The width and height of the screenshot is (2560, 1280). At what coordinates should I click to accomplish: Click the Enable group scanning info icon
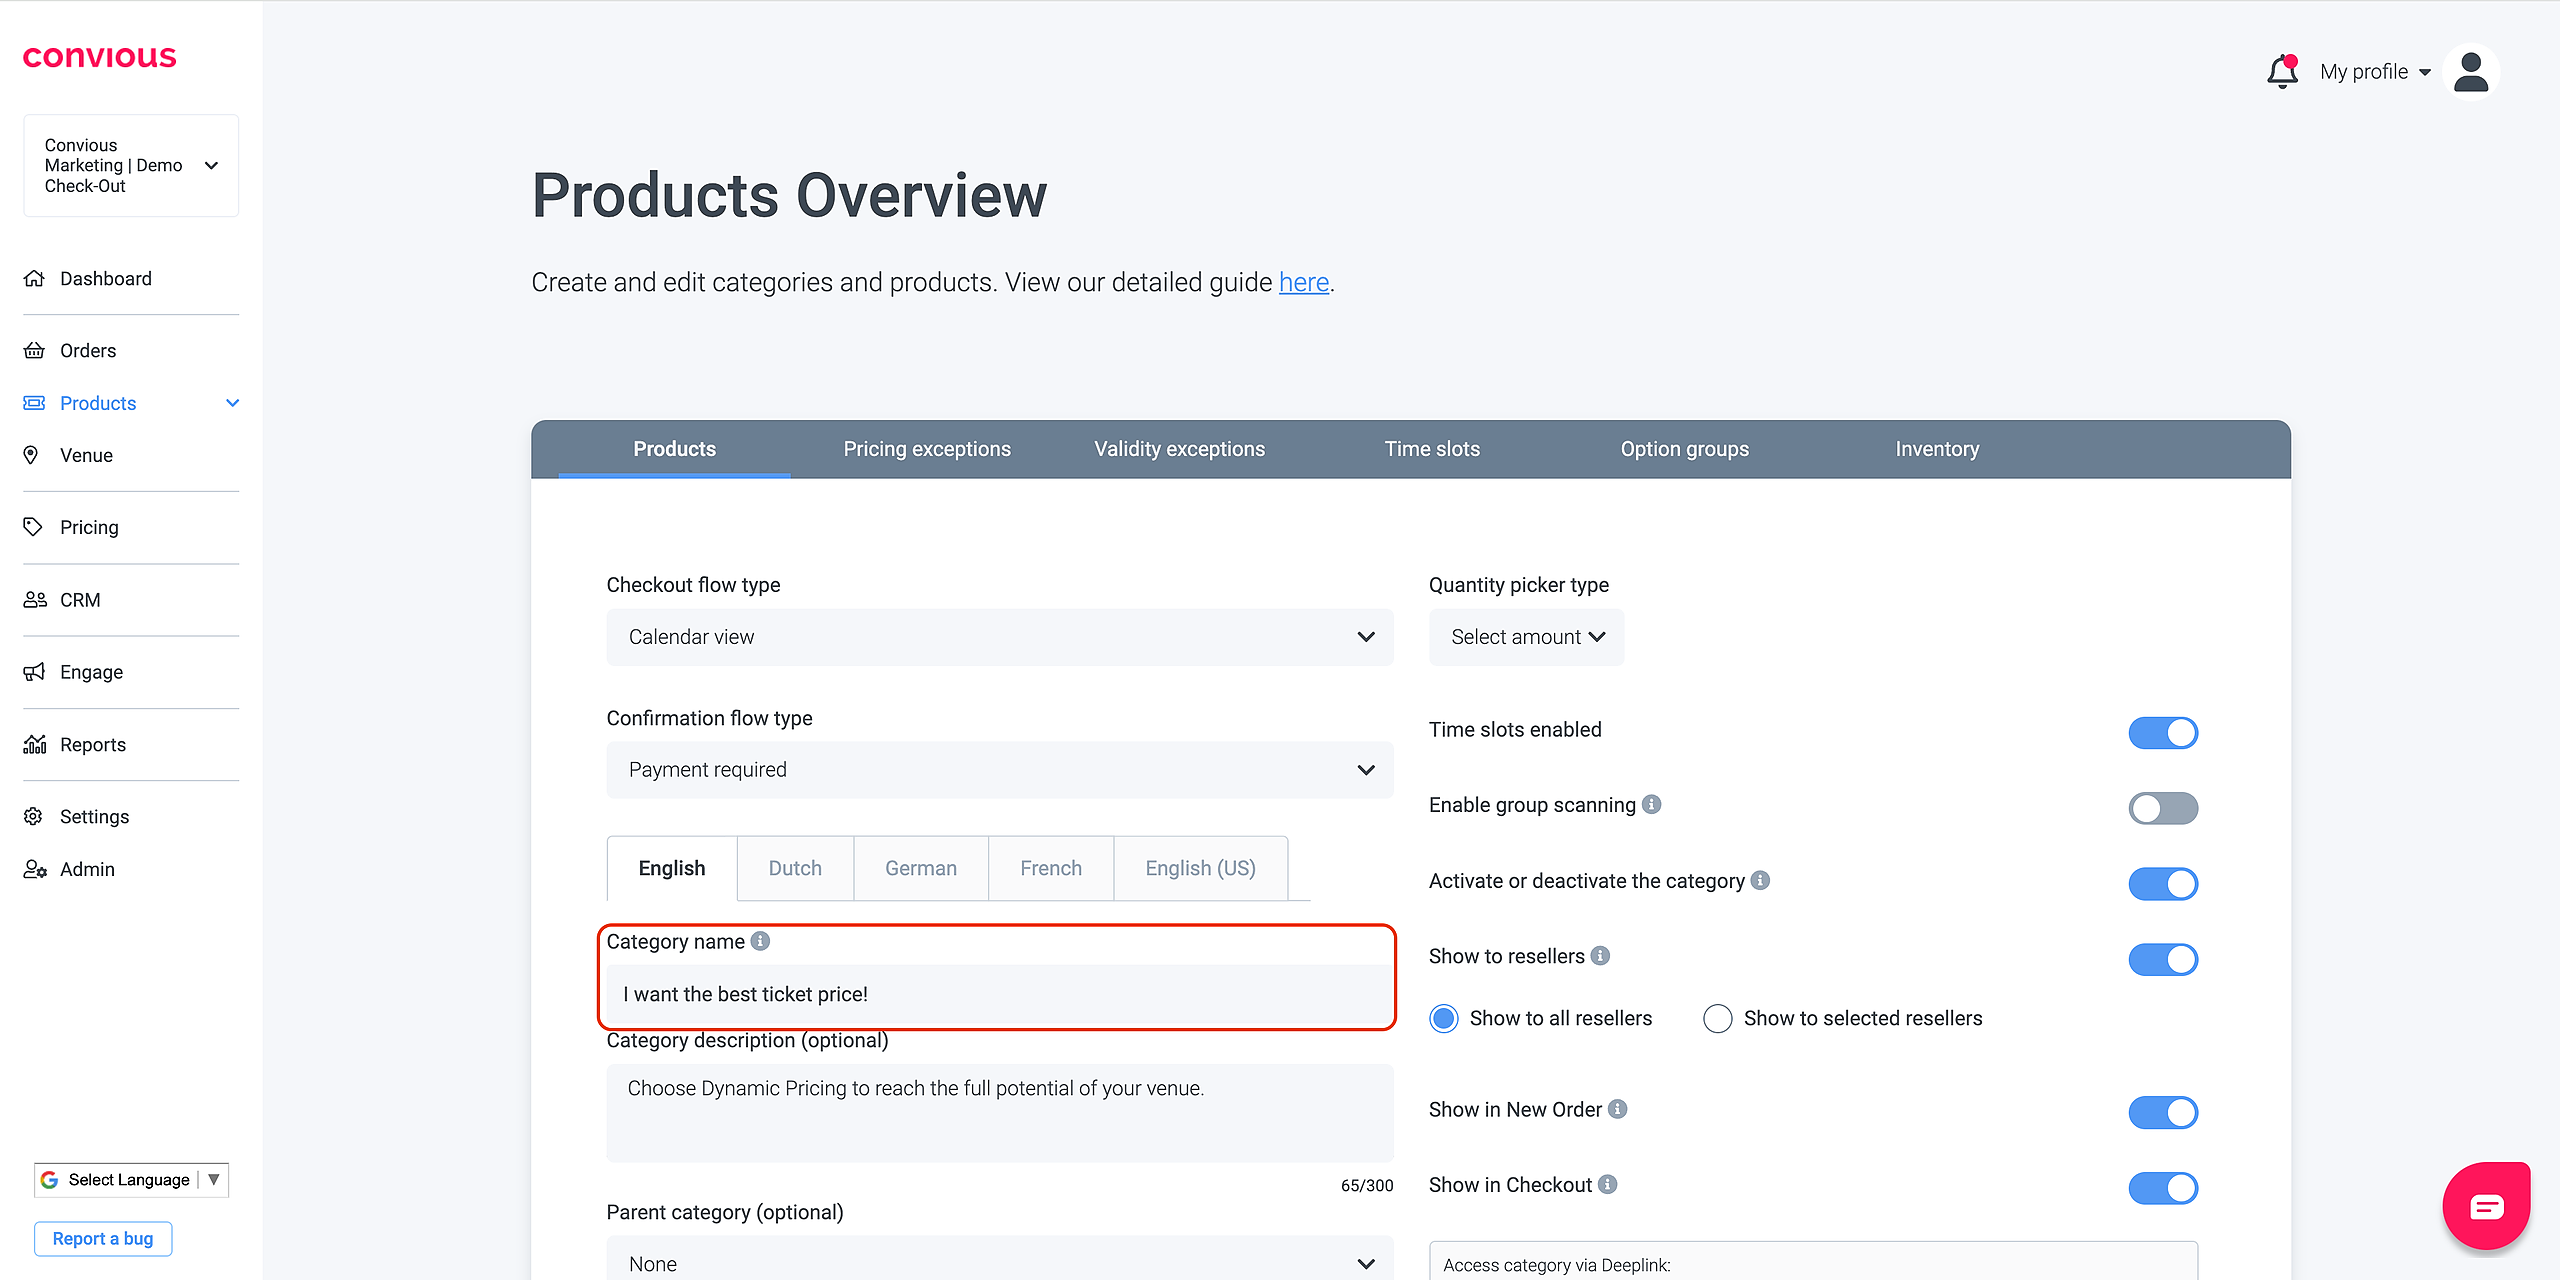(x=1652, y=804)
